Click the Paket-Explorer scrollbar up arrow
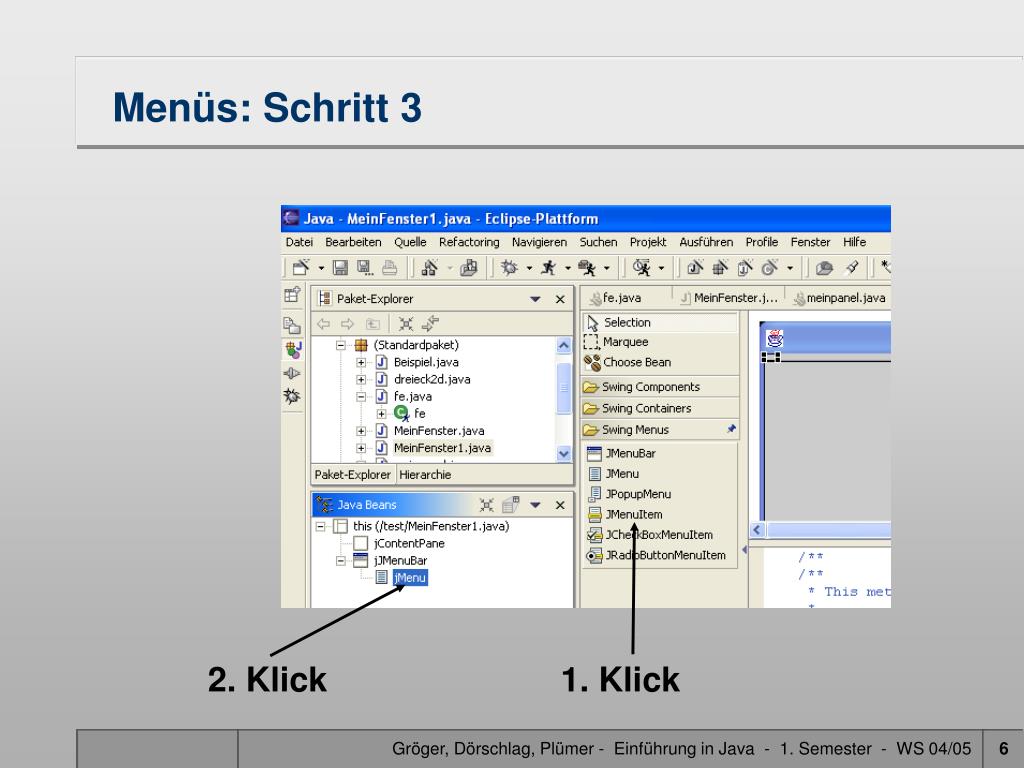 (x=564, y=345)
